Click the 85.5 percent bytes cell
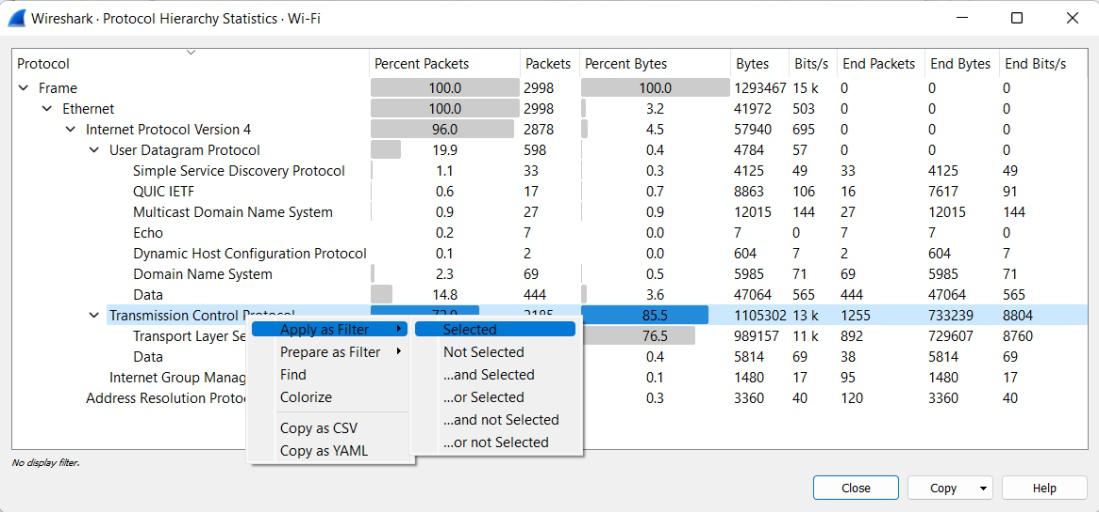The image size is (1099, 512). point(655,316)
